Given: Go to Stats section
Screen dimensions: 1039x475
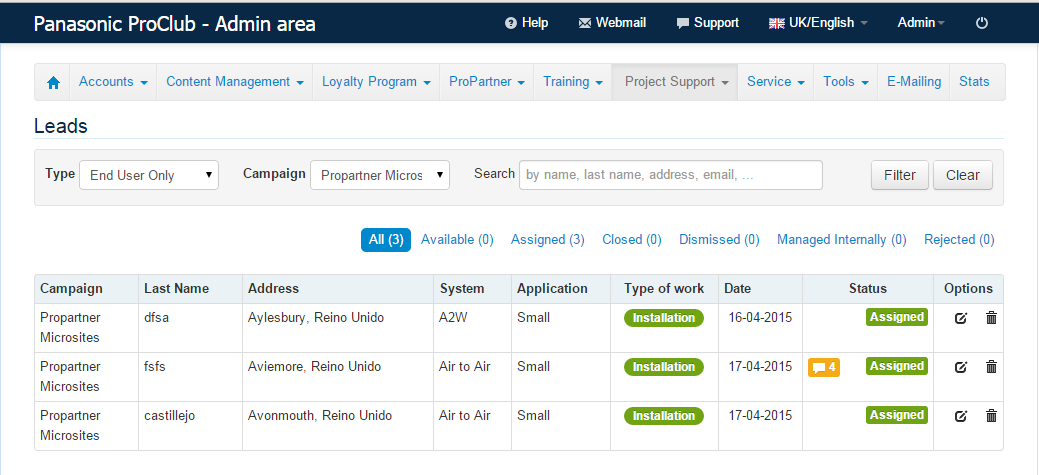Looking at the screenshot, I should (x=974, y=82).
